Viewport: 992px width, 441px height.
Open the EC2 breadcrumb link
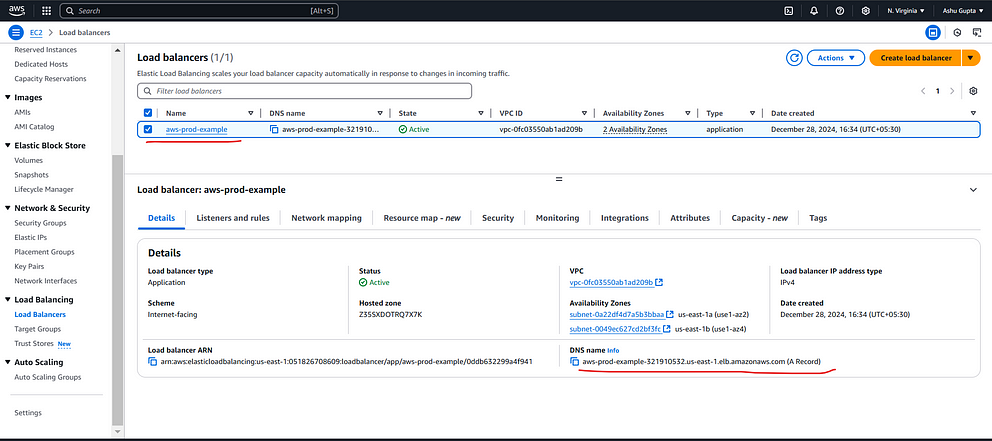click(36, 32)
